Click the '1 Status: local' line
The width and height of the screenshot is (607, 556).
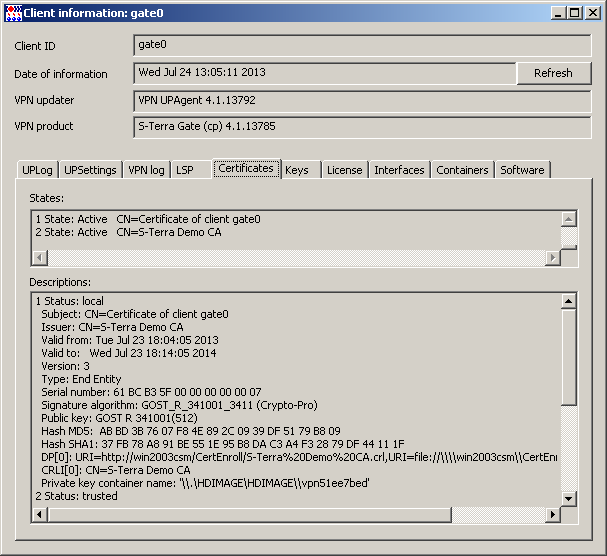[70, 301]
